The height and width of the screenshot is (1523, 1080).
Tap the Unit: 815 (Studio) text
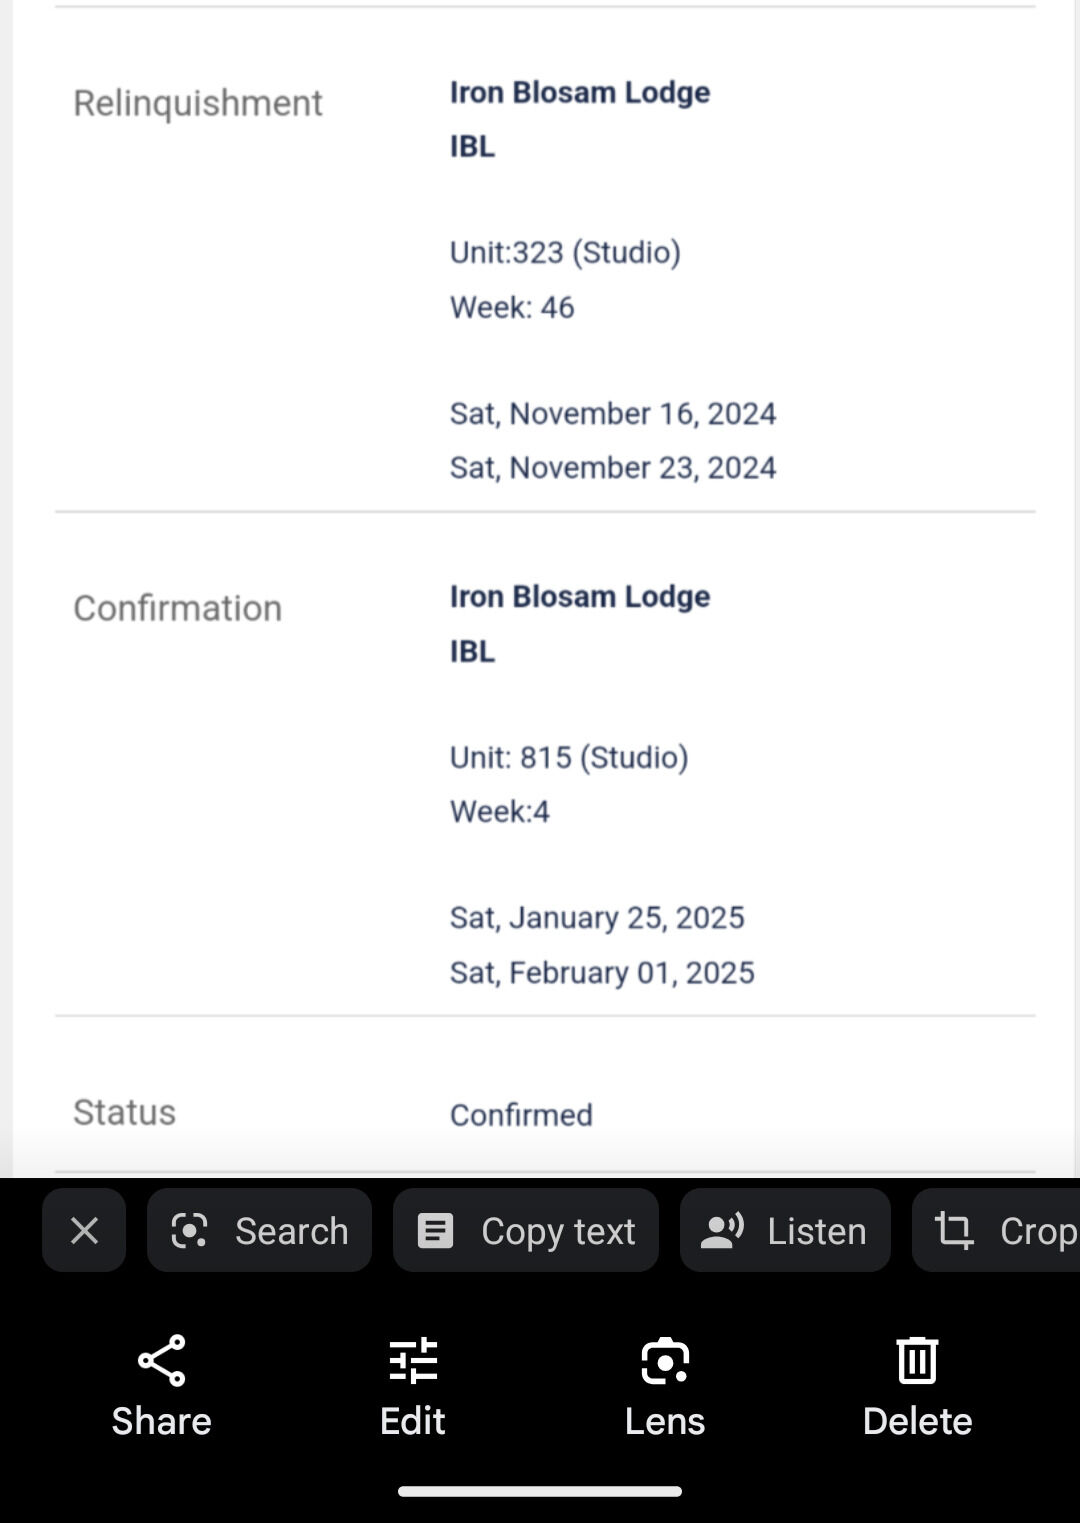tap(569, 757)
